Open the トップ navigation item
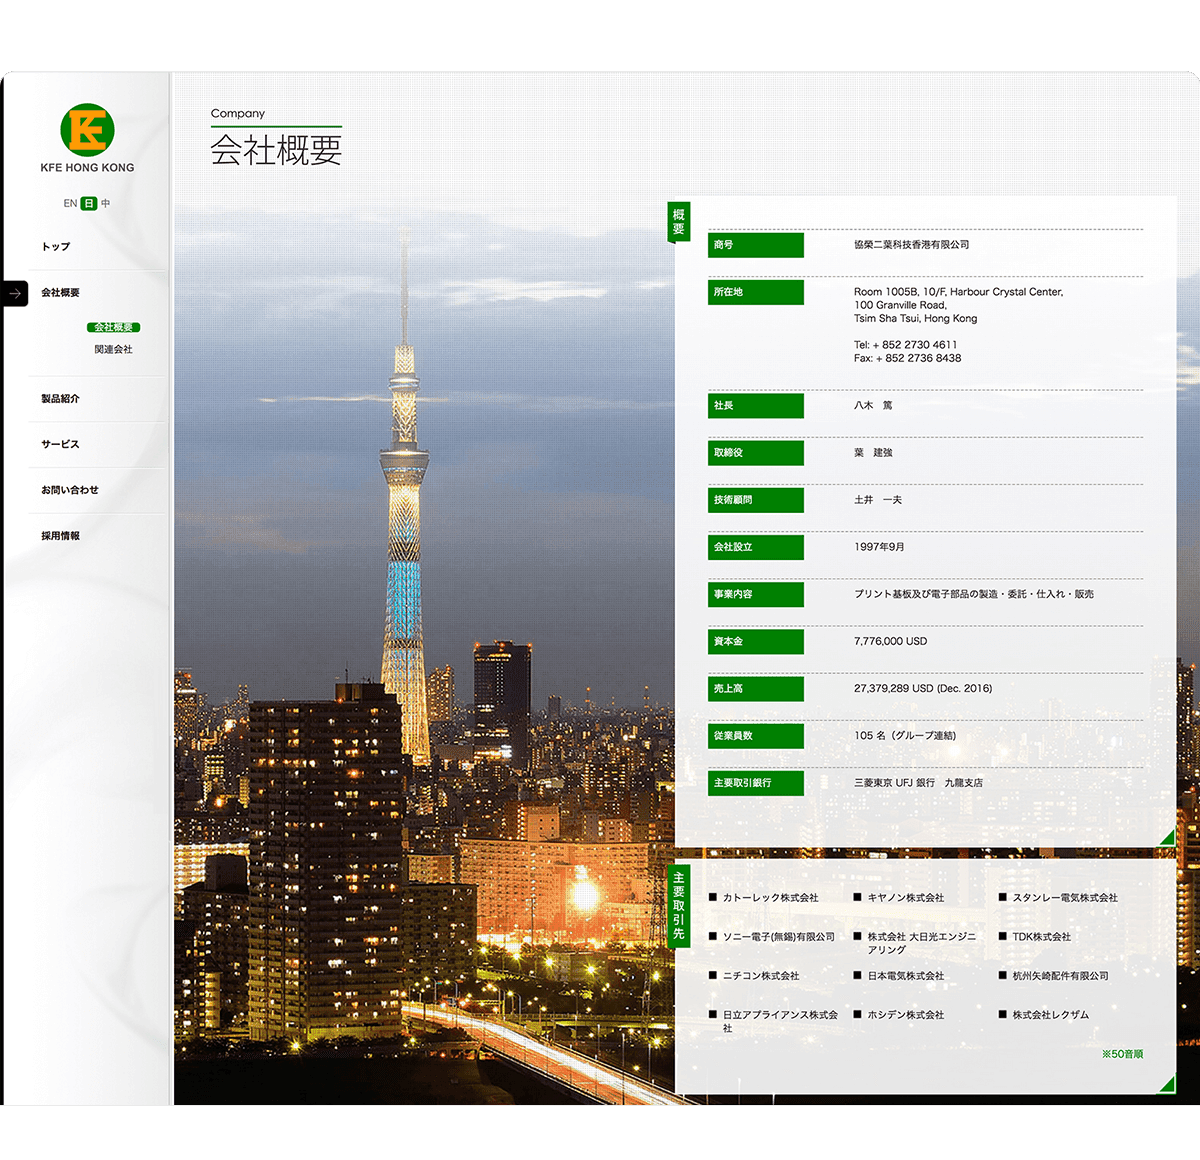 [x=56, y=247]
